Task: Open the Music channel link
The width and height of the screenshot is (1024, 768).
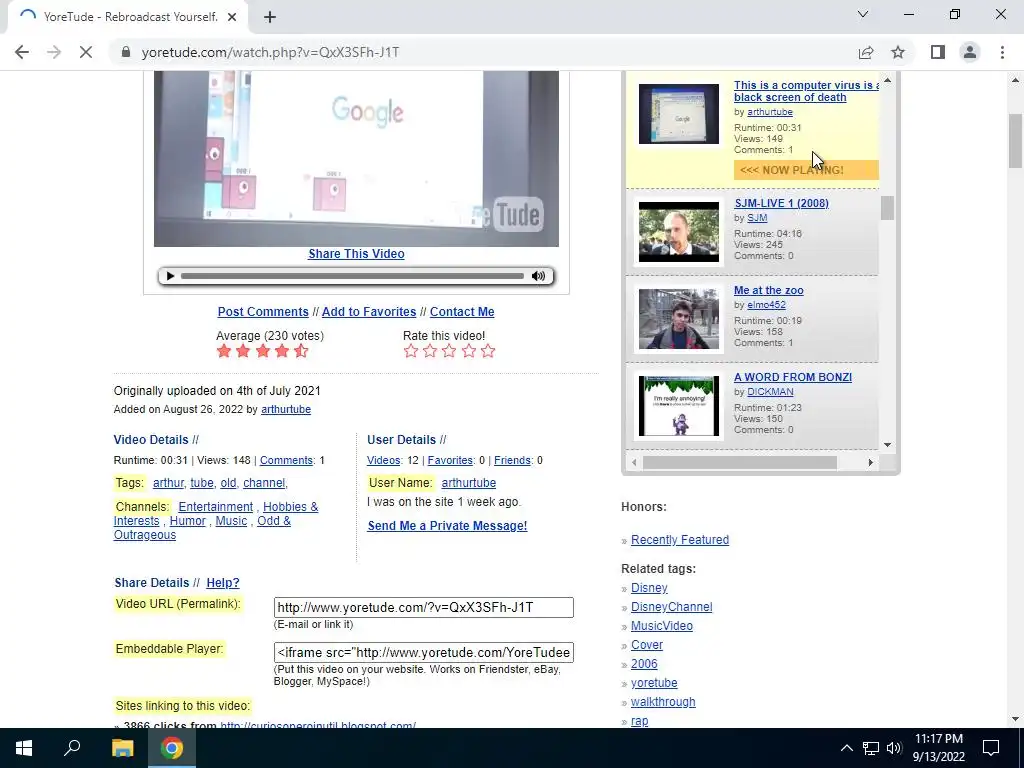Action: (x=231, y=521)
